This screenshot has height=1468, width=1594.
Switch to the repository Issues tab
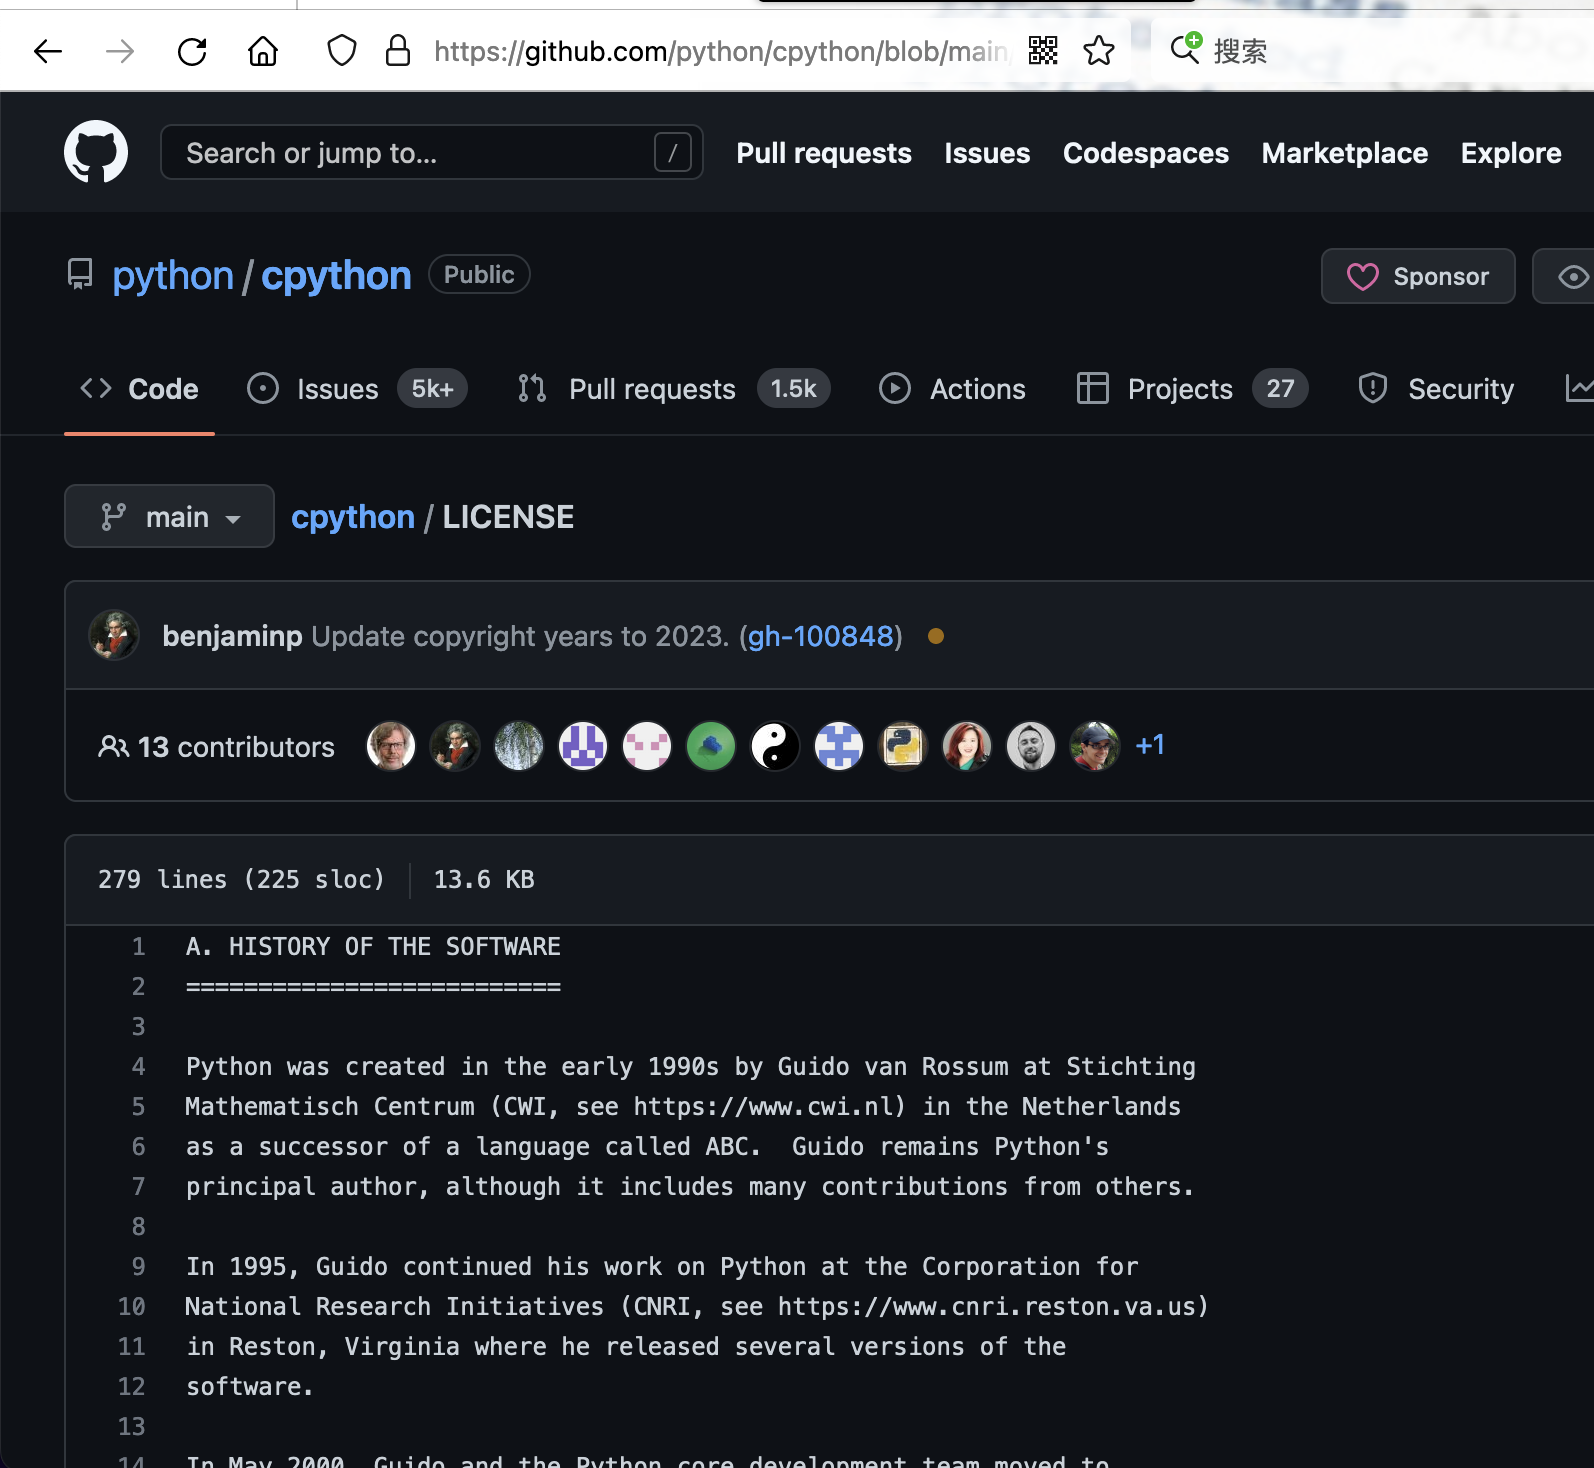[357, 389]
